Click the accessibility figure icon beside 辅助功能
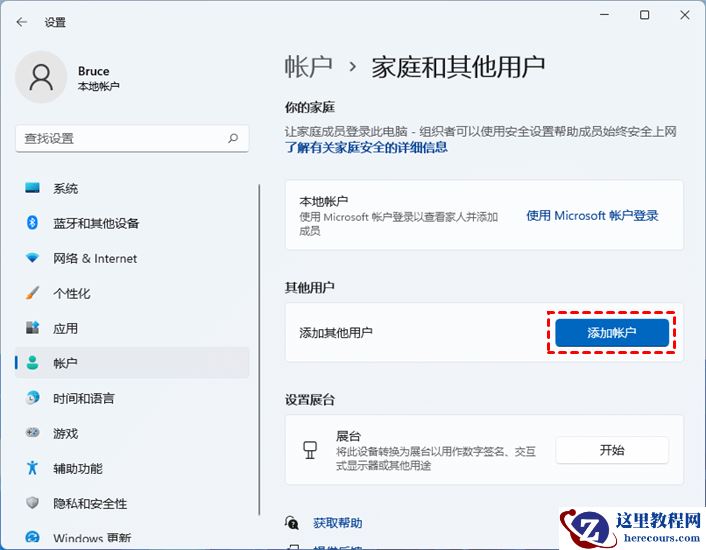The height and width of the screenshot is (550, 706). click(32, 468)
